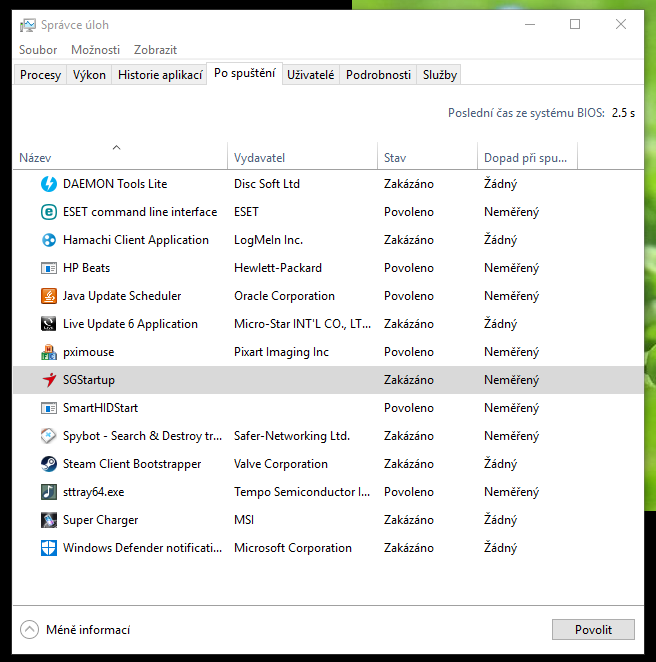Open the Možnosti menu
Image resolution: width=656 pixels, height=662 pixels.
95,50
